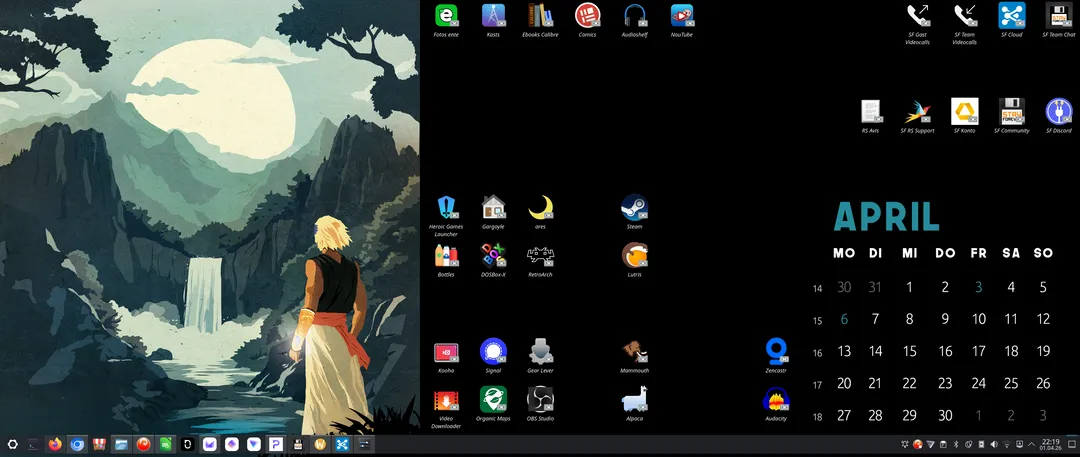The height and width of the screenshot is (457, 1080).
Task: Select April 3 in the calendar widget
Action: coord(978,287)
